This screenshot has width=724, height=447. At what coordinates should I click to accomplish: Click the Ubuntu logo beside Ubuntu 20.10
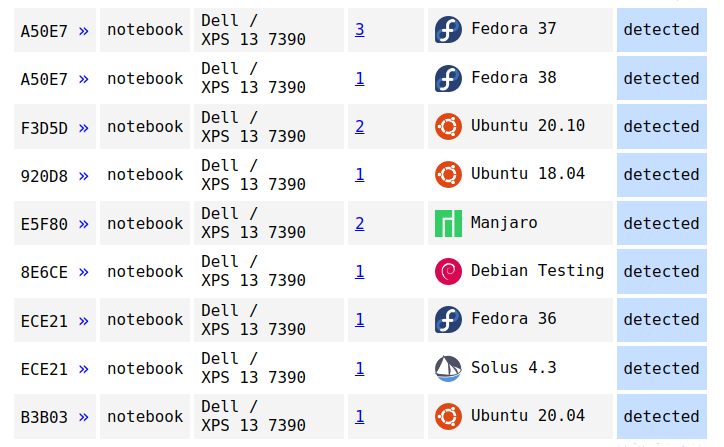pos(448,126)
